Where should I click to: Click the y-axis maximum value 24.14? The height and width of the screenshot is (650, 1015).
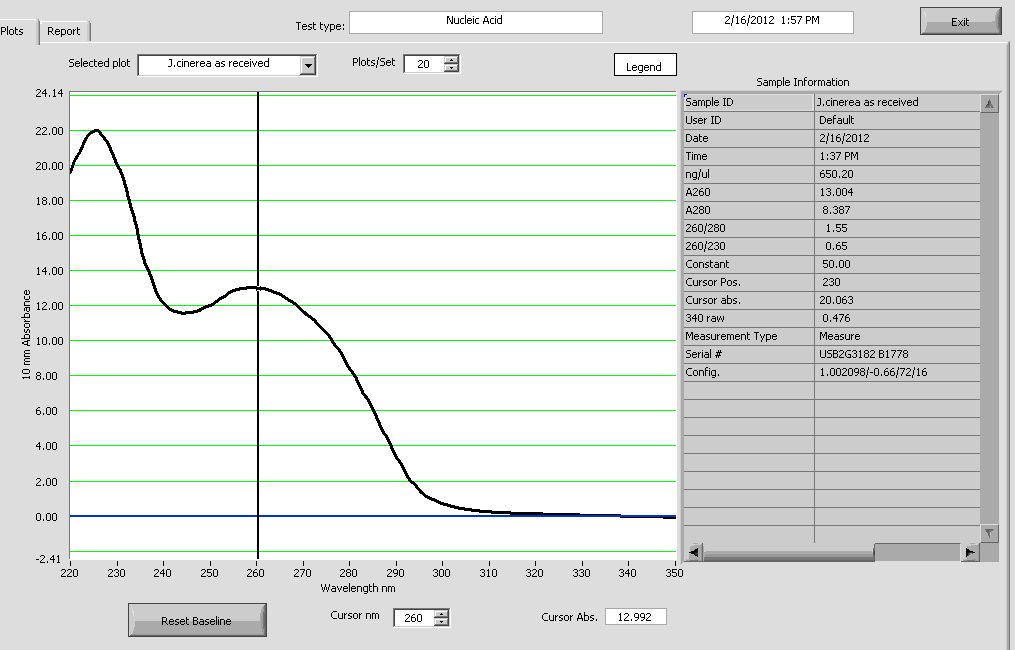49,93
